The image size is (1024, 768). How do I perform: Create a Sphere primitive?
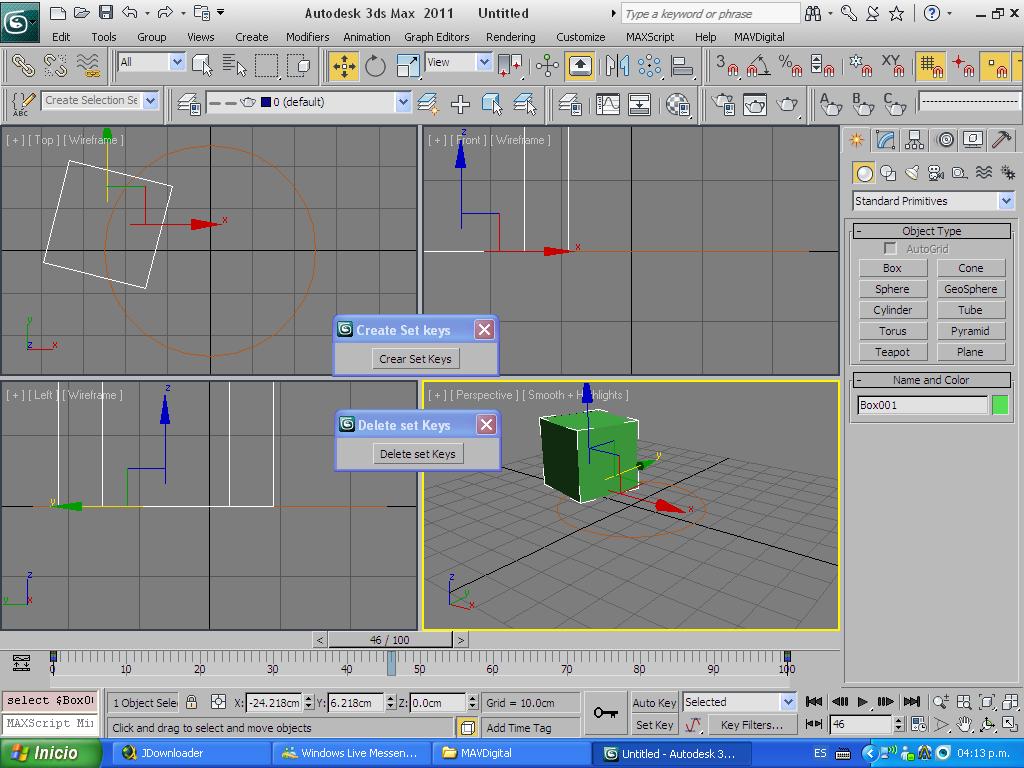coord(892,289)
